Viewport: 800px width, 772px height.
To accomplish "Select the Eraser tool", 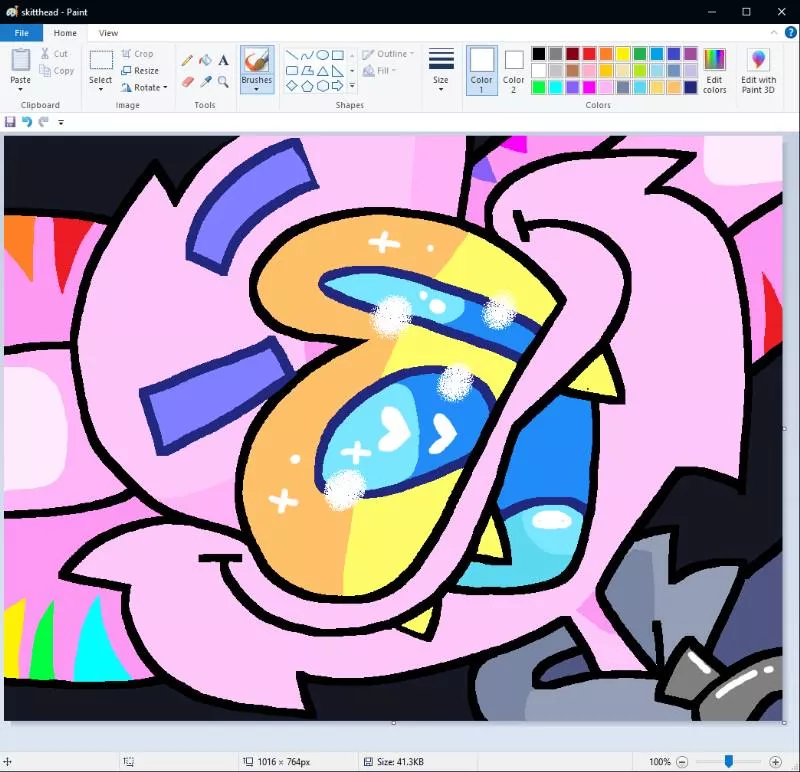I will pyautogui.click(x=187, y=82).
